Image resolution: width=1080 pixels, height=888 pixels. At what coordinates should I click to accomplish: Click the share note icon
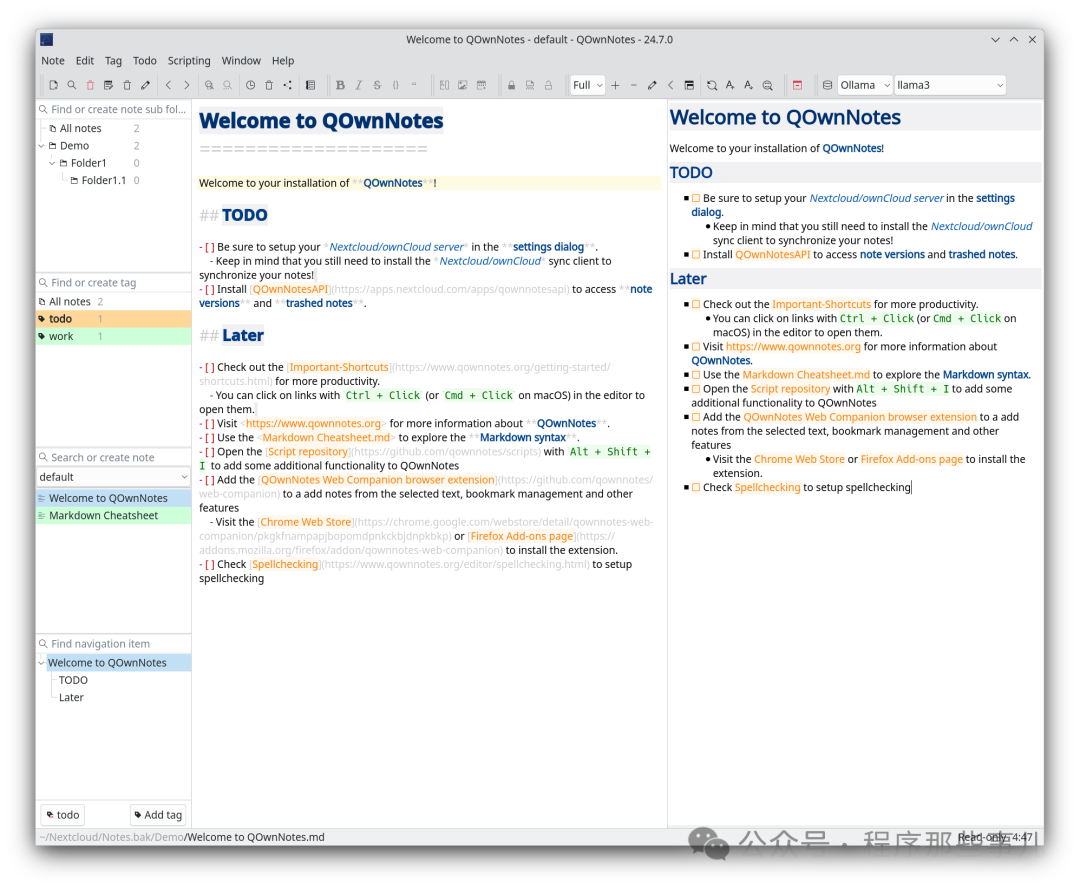click(x=288, y=85)
